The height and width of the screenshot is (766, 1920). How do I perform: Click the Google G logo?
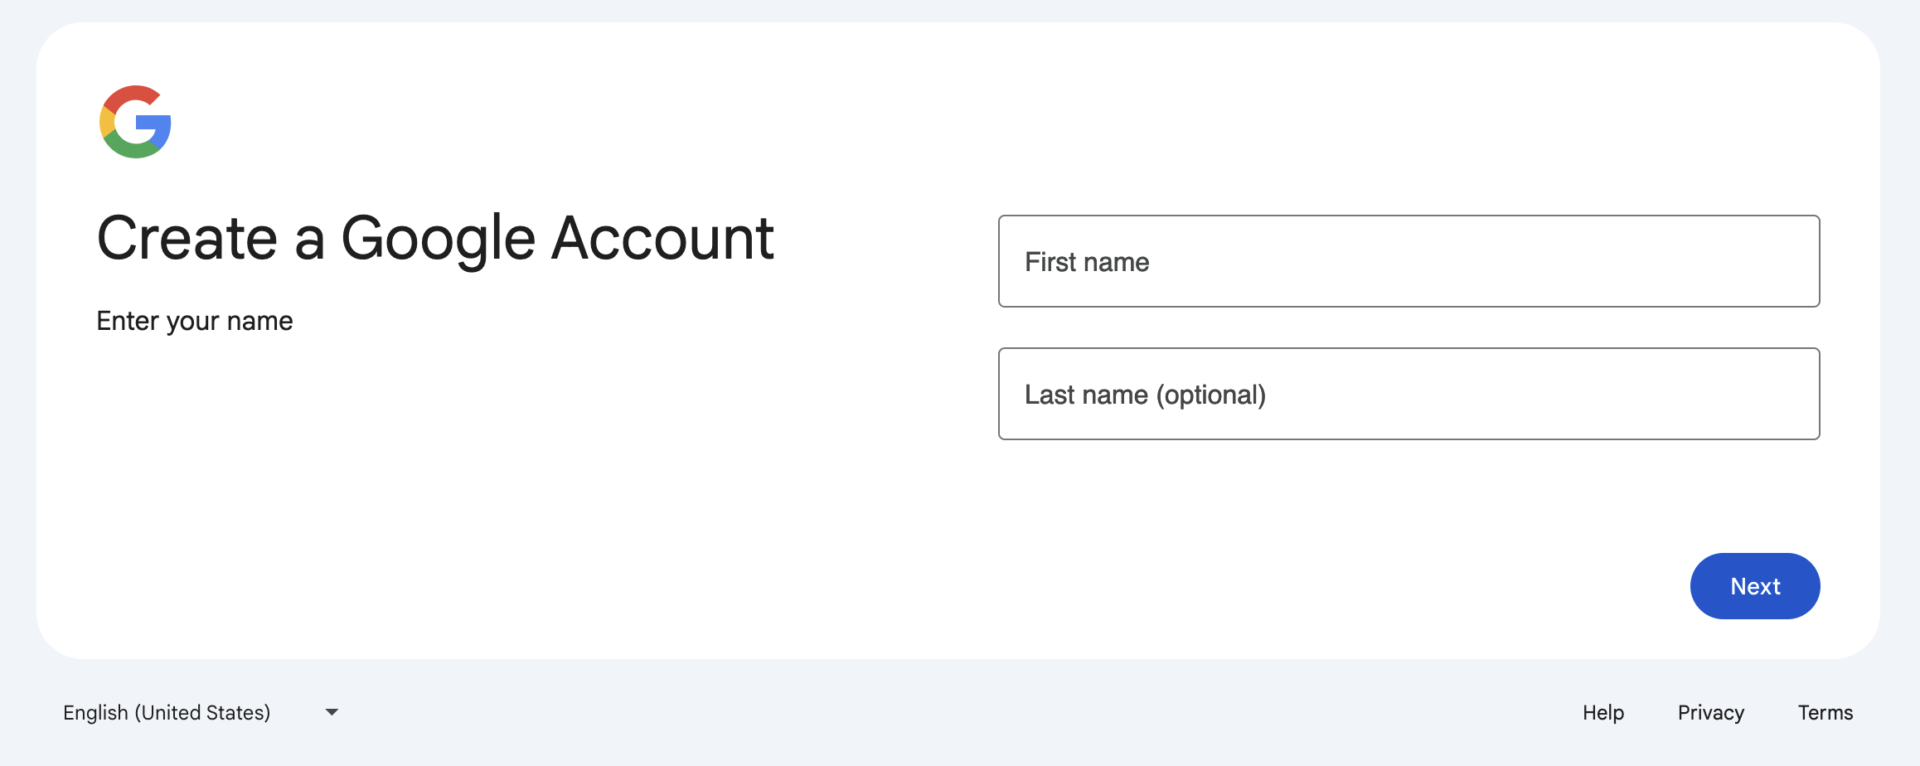click(135, 122)
